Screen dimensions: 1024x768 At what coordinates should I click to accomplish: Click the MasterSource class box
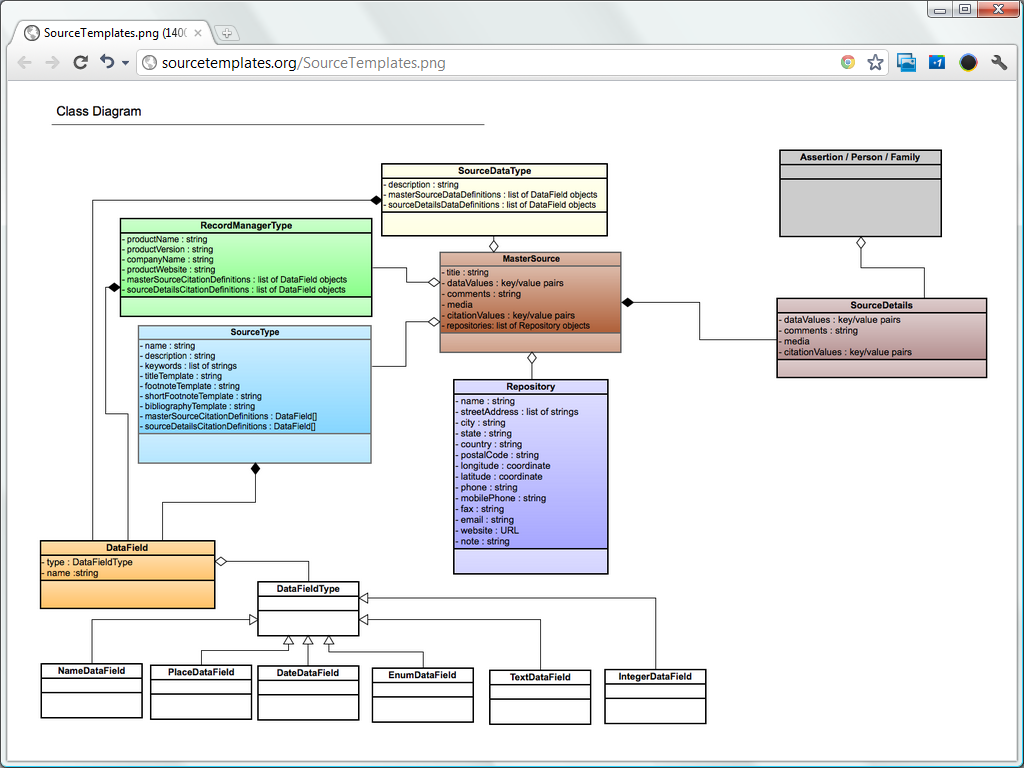(x=530, y=300)
